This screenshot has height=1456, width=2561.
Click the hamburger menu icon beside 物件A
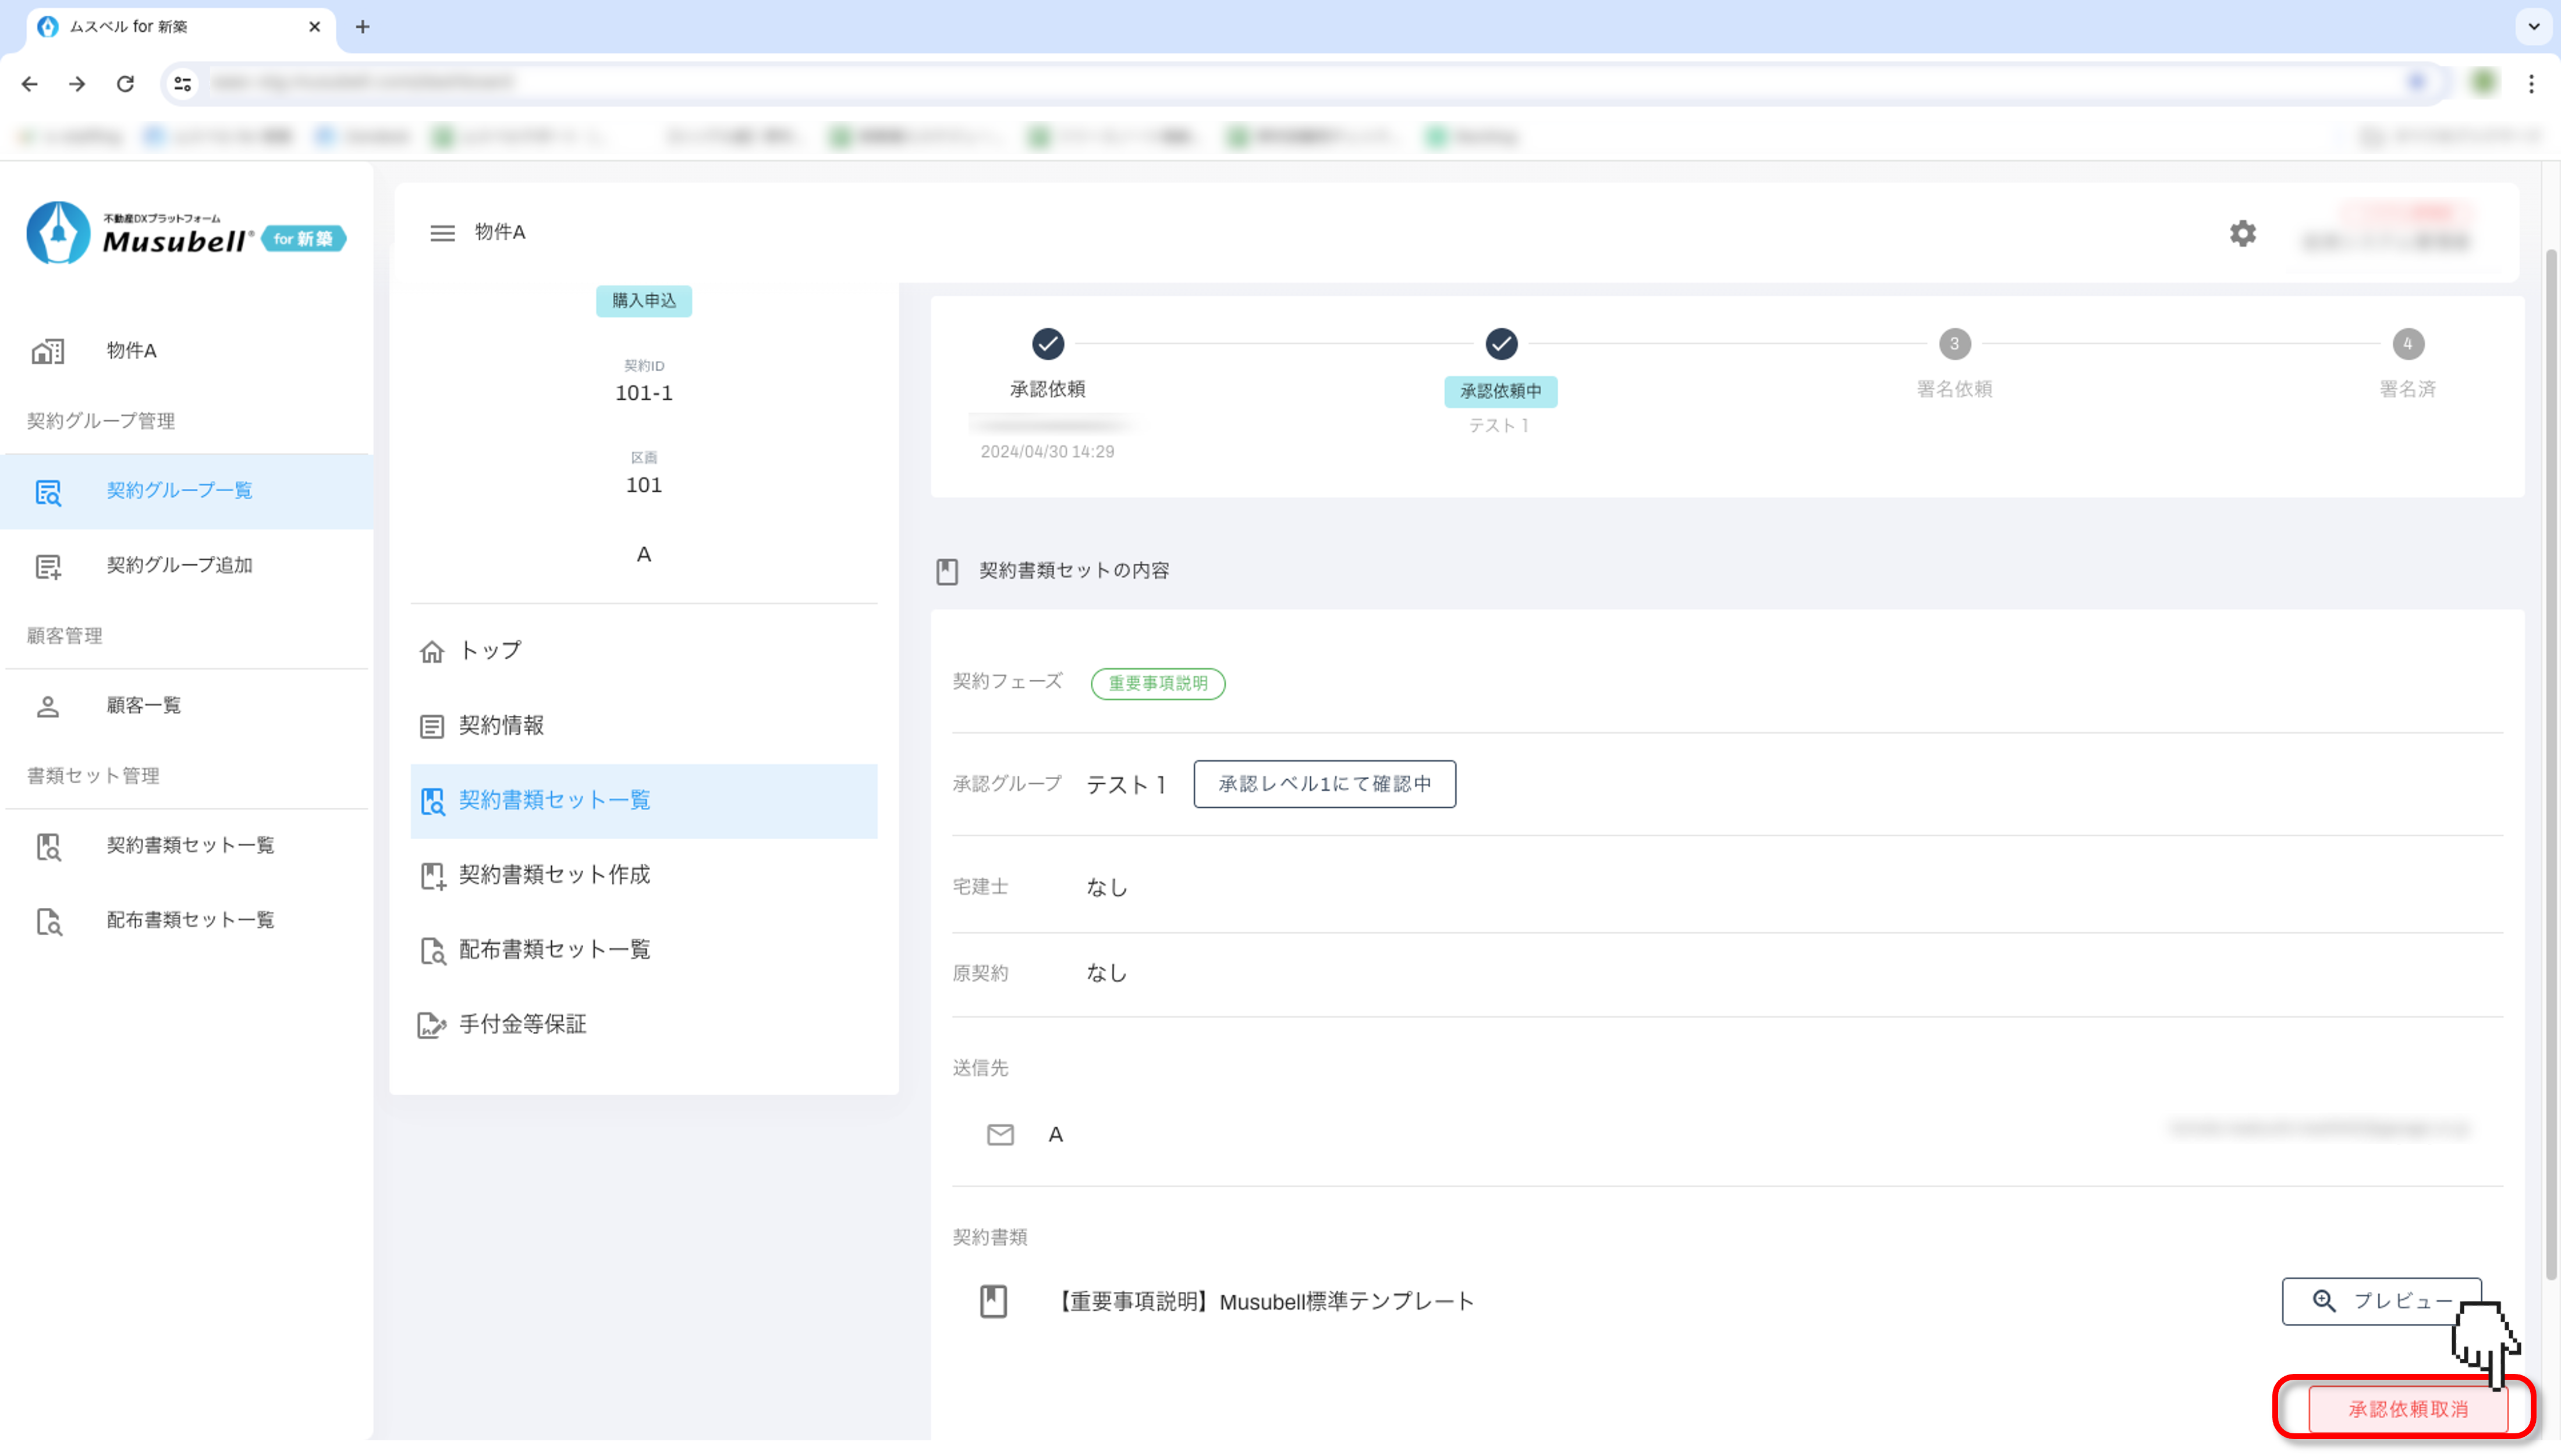click(442, 233)
